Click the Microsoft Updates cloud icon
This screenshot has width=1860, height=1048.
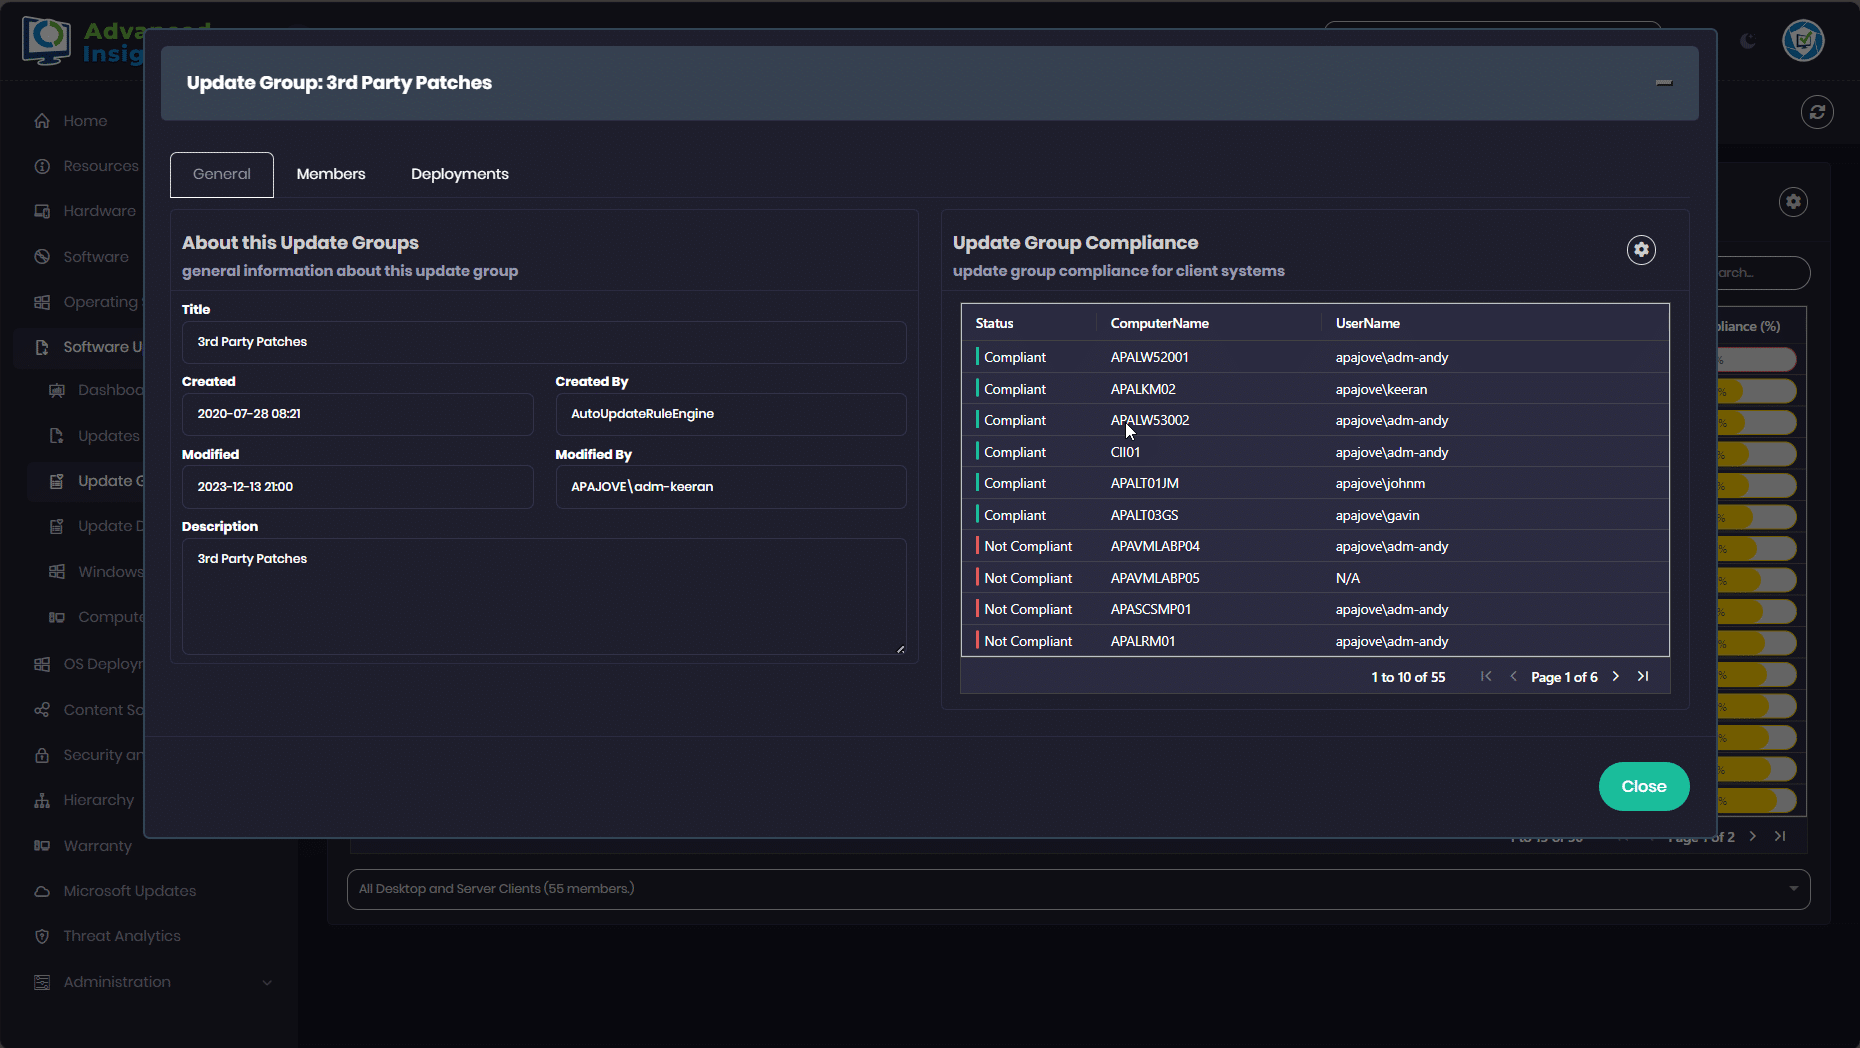coord(42,891)
